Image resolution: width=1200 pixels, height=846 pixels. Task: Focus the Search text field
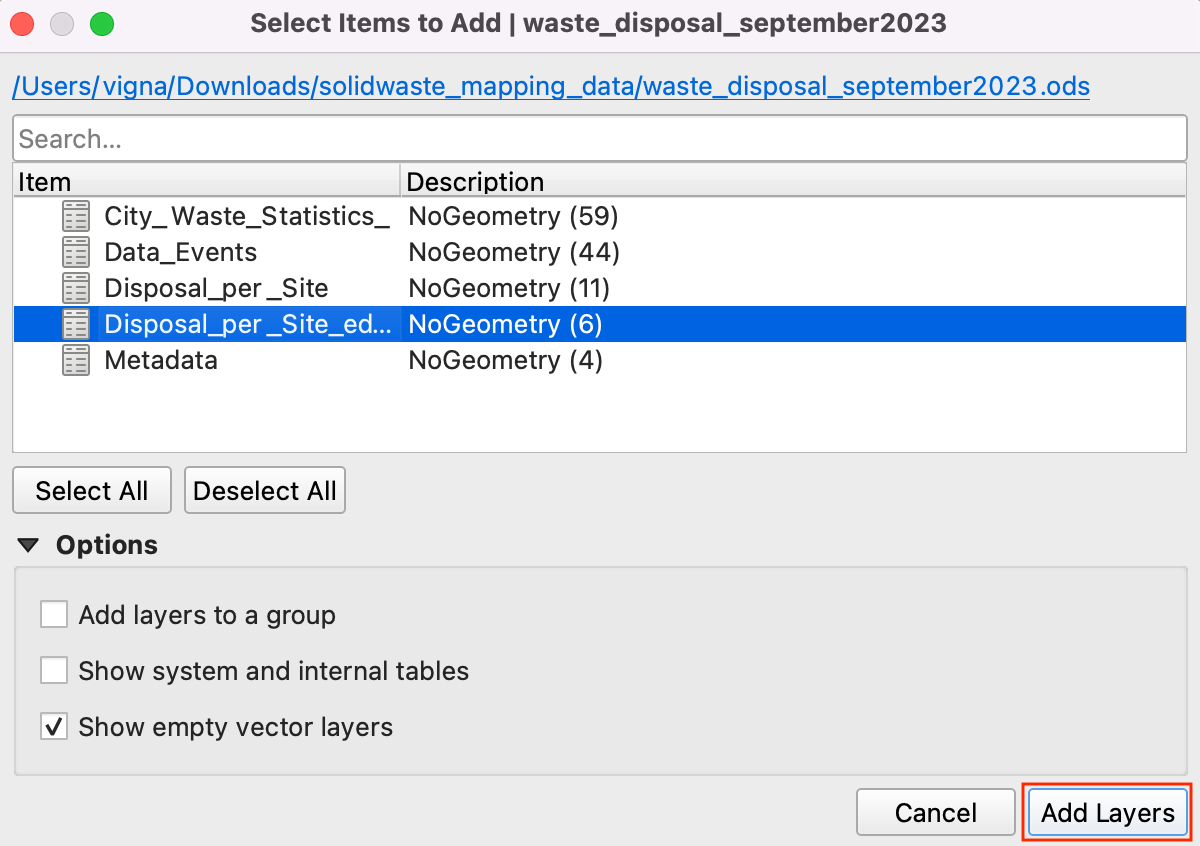600,139
